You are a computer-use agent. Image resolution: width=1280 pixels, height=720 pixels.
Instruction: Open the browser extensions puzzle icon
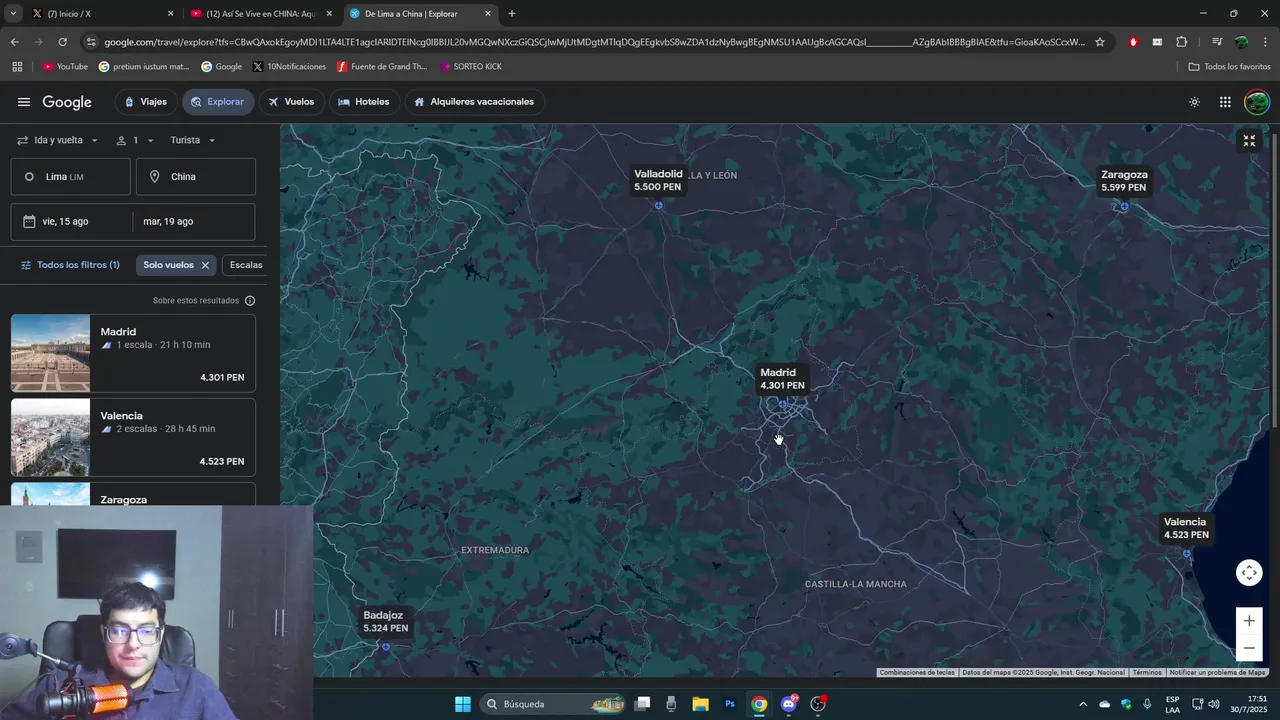(x=1181, y=42)
